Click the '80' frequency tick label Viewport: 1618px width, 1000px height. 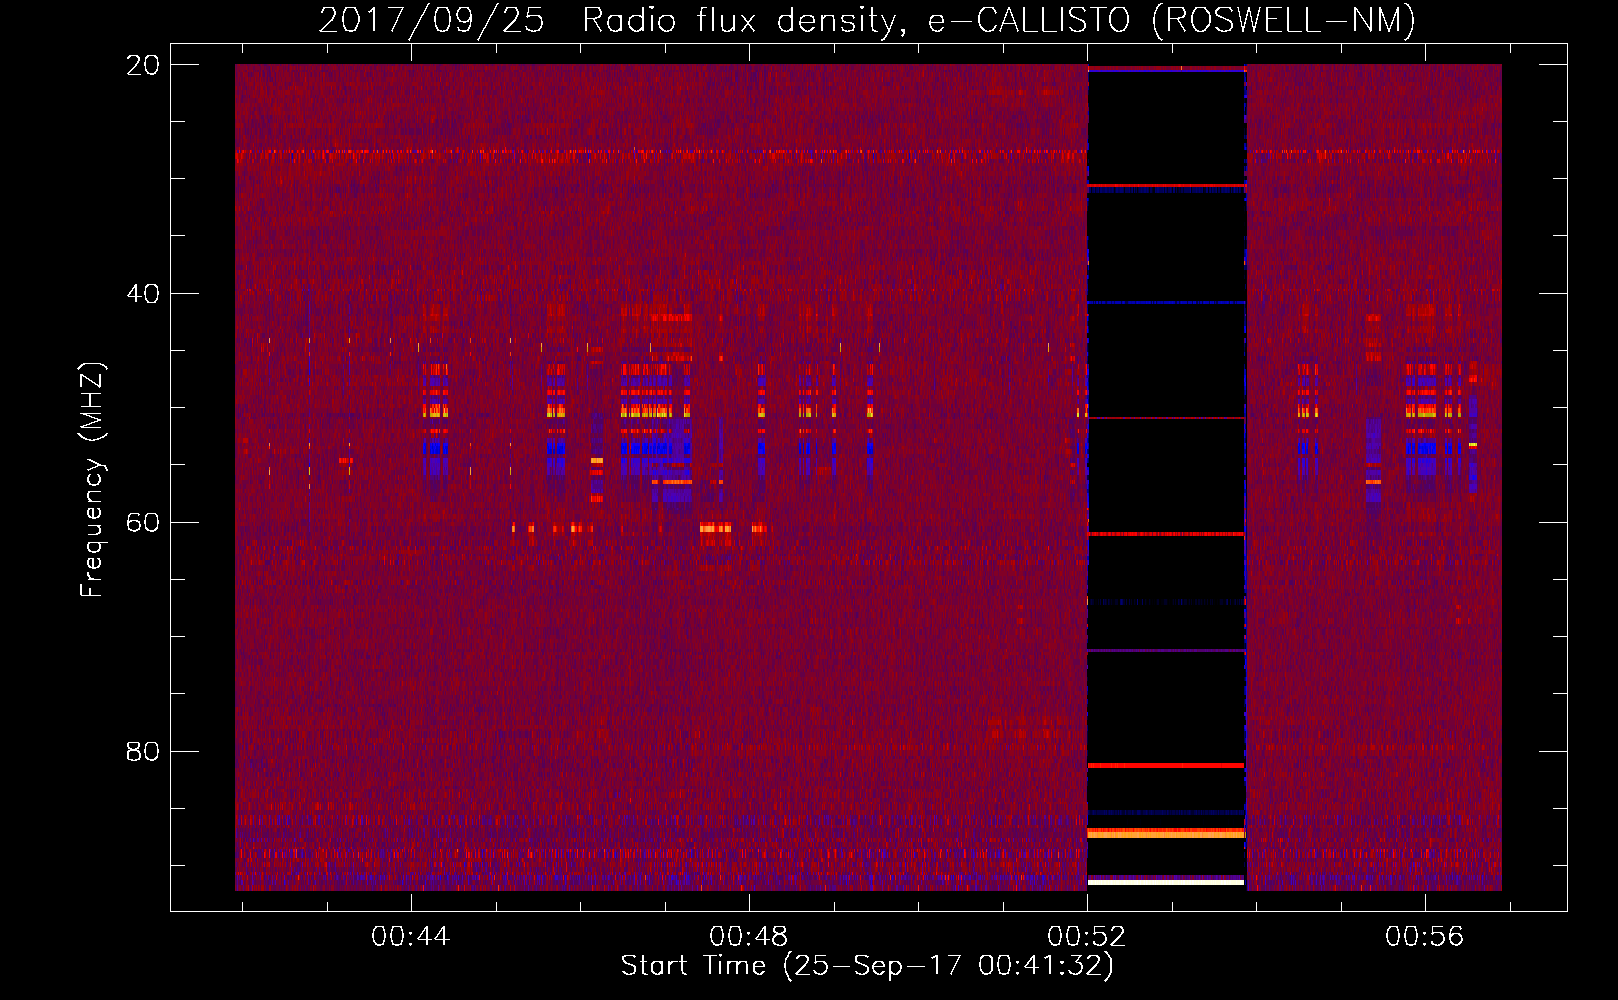[x=143, y=752]
